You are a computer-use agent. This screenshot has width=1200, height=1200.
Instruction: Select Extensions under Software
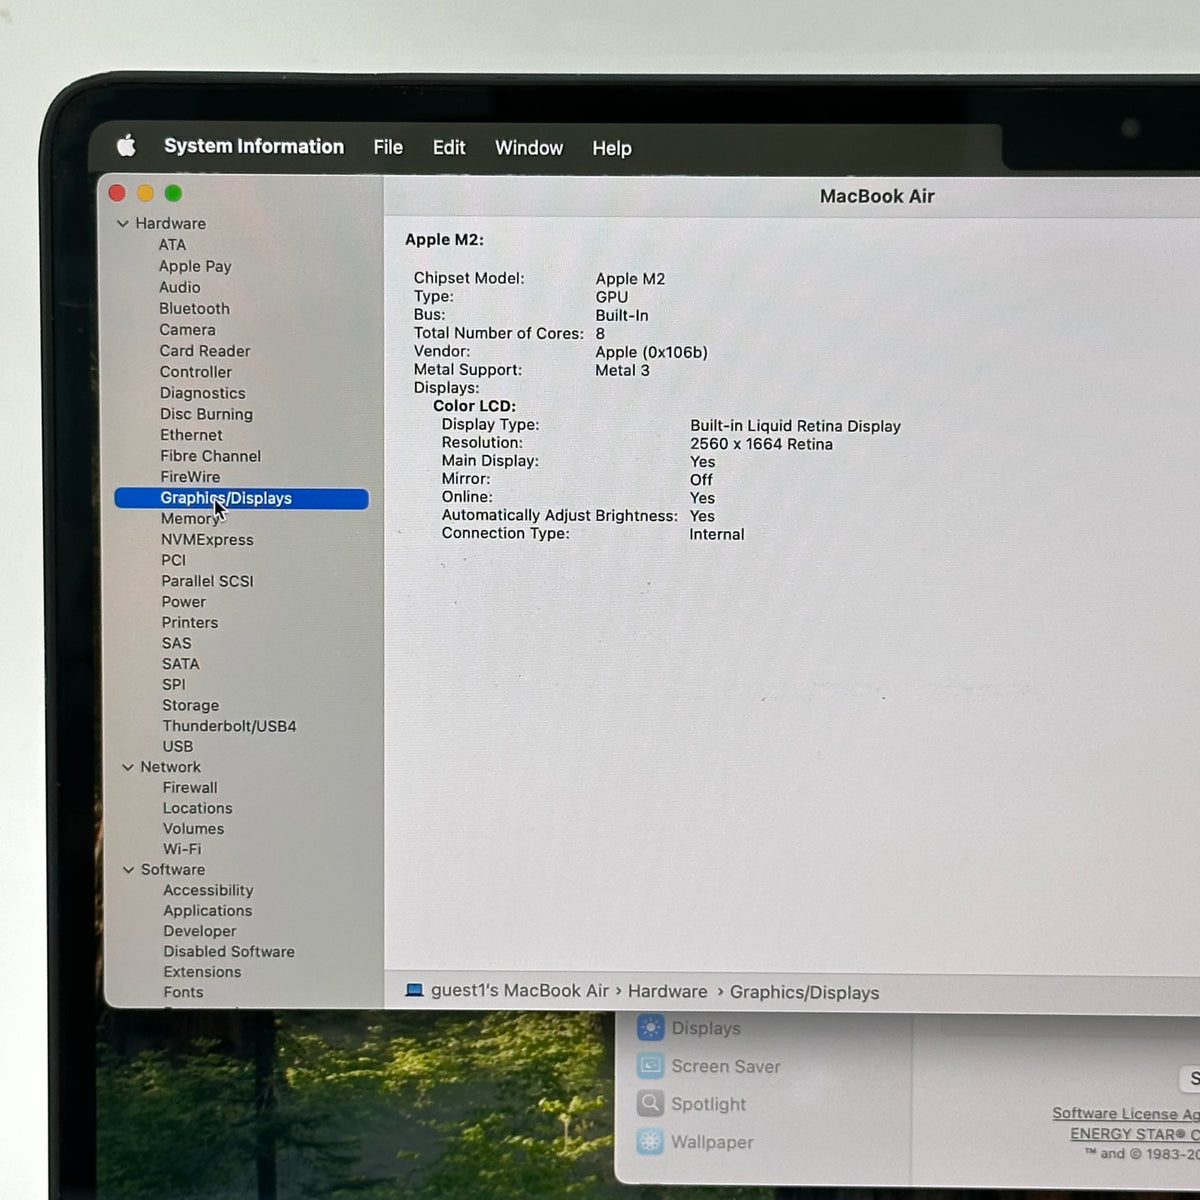point(202,972)
